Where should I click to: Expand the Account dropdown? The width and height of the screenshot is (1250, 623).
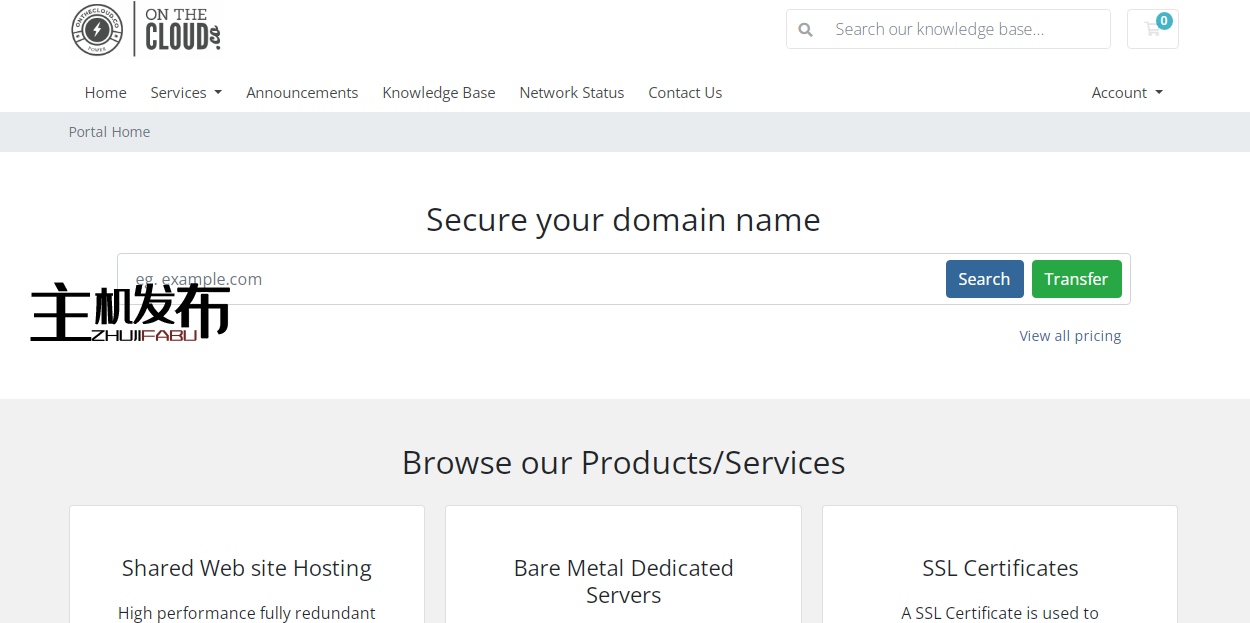pos(1126,93)
